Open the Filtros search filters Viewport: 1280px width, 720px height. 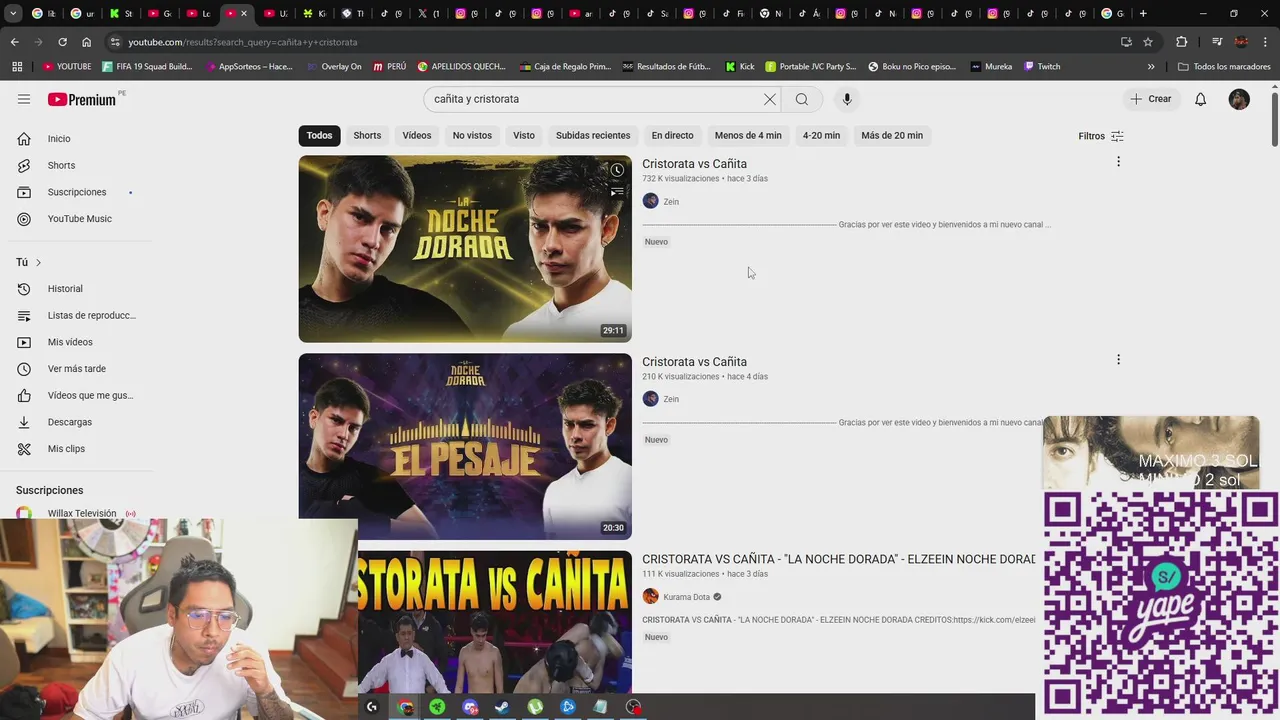(x=1101, y=136)
